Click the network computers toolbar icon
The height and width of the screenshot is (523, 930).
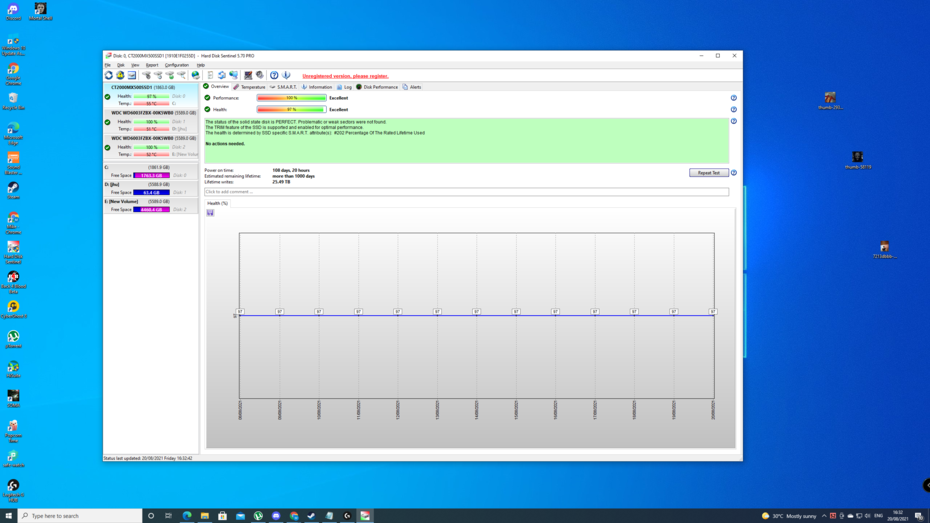(x=234, y=75)
